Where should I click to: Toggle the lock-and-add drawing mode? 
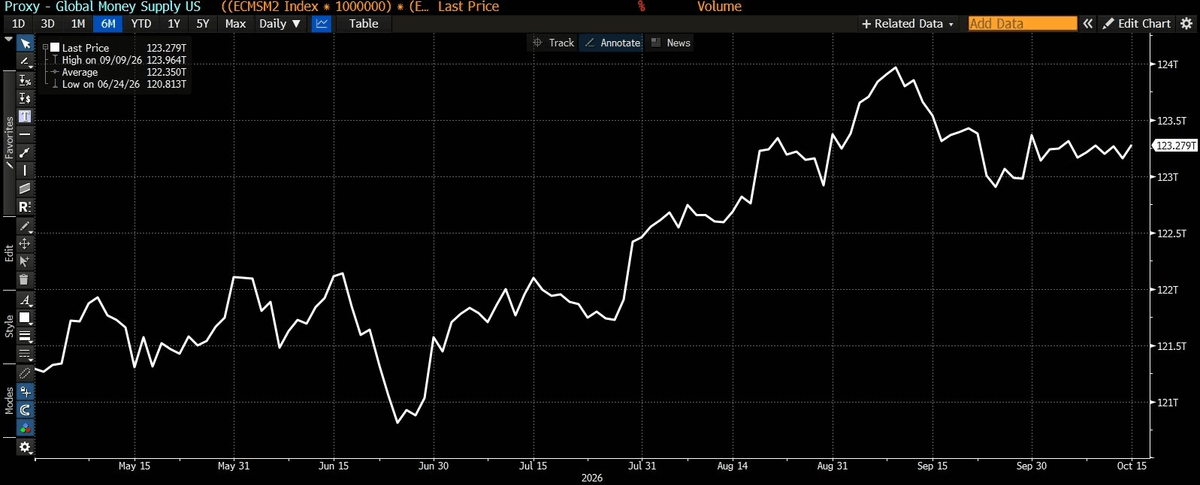[25, 392]
